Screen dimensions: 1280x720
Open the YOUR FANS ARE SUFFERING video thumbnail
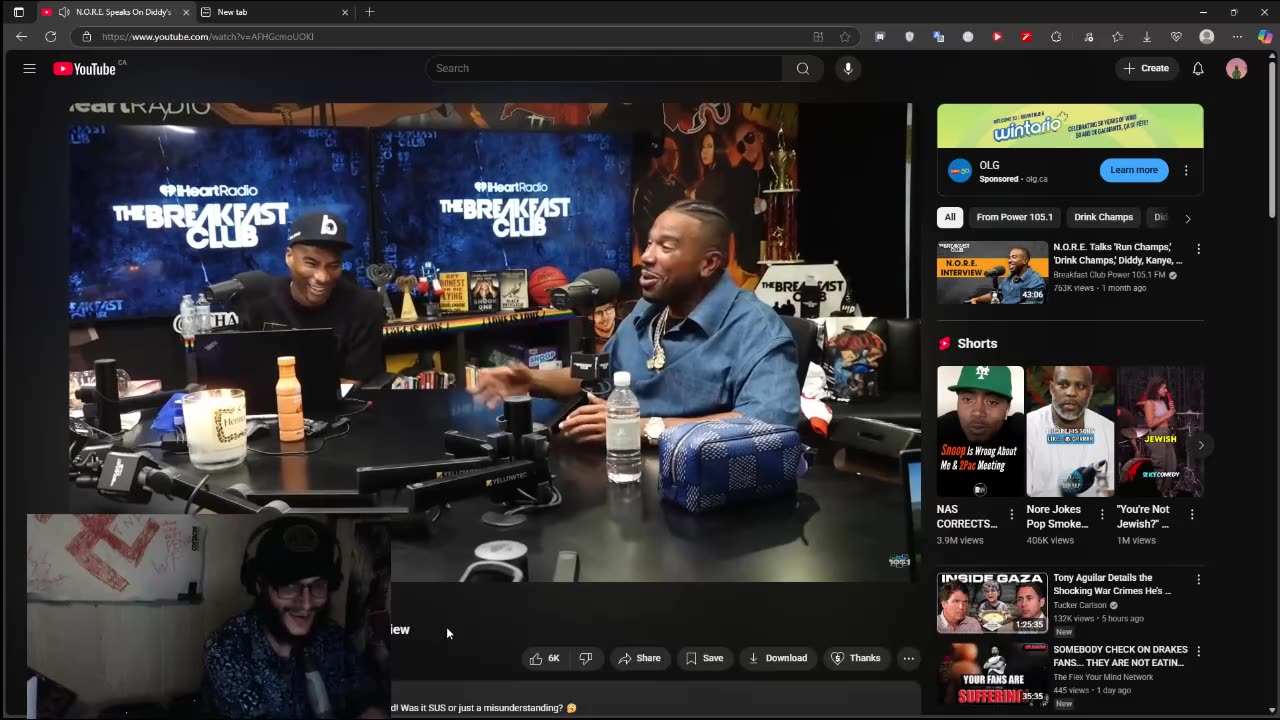[992, 675]
